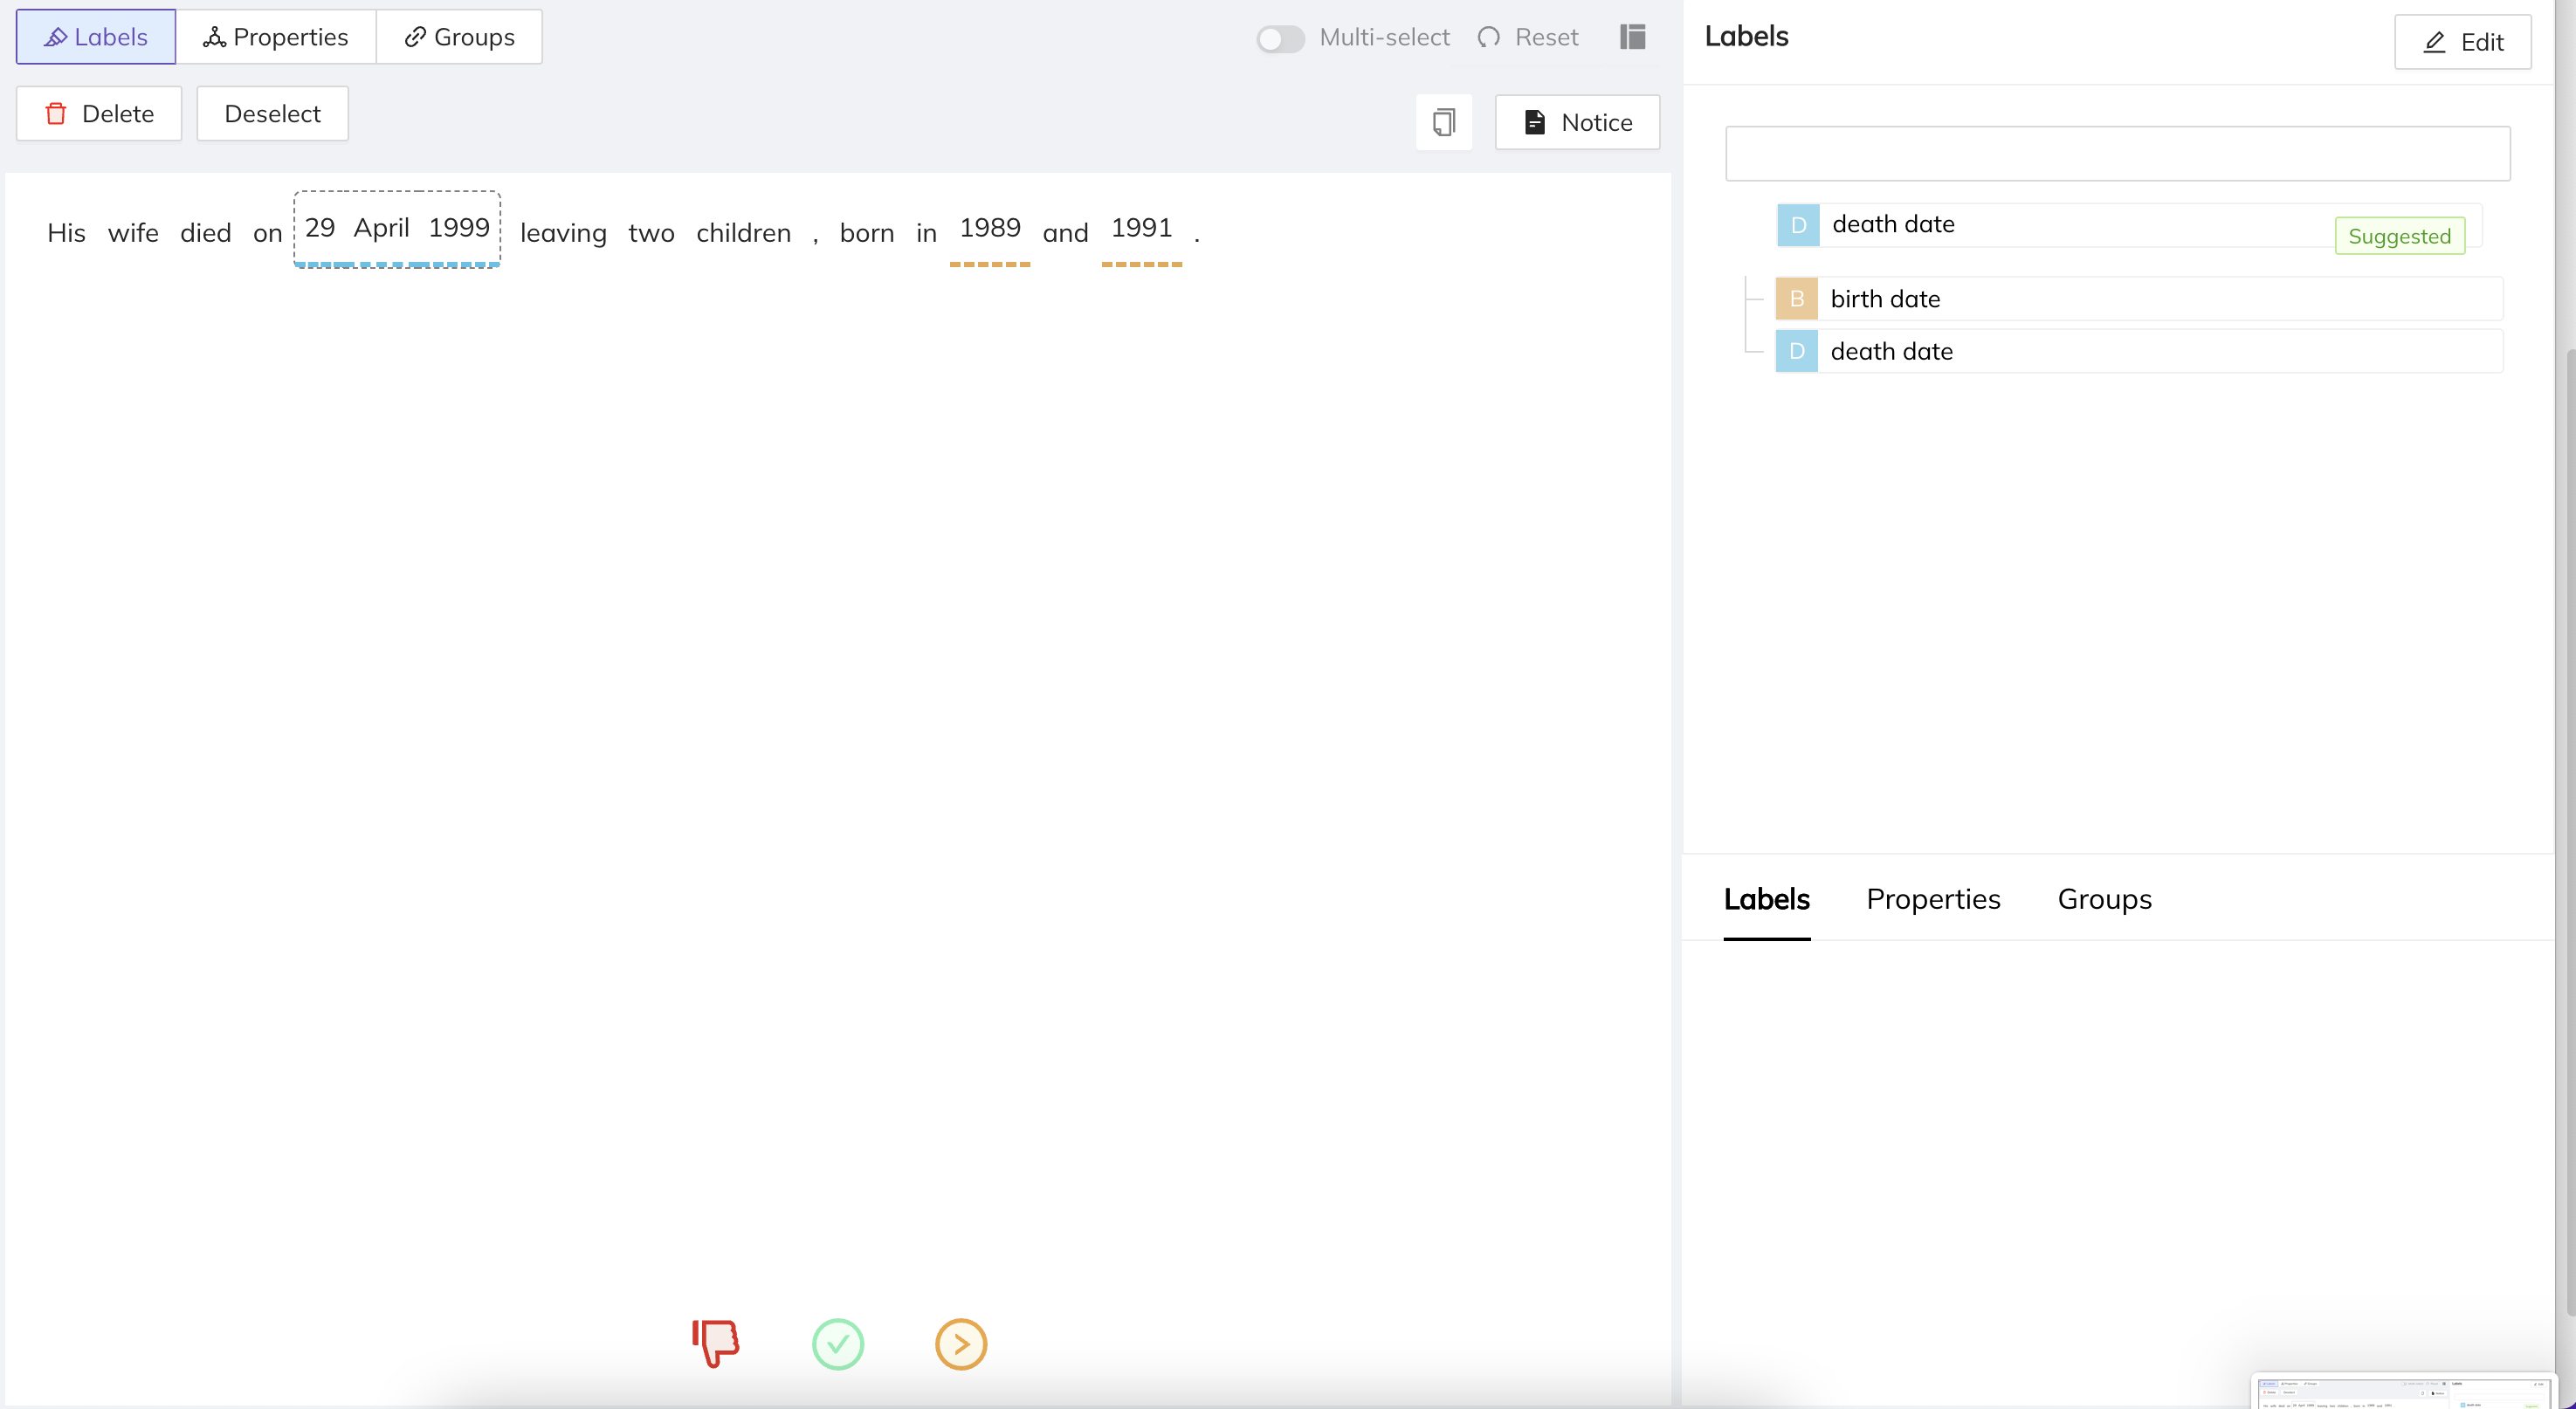Image resolution: width=2576 pixels, height=1409 pixels.
Task: Click the Edit labels button
Action: pyautogui.click(x=2462, y=42)
